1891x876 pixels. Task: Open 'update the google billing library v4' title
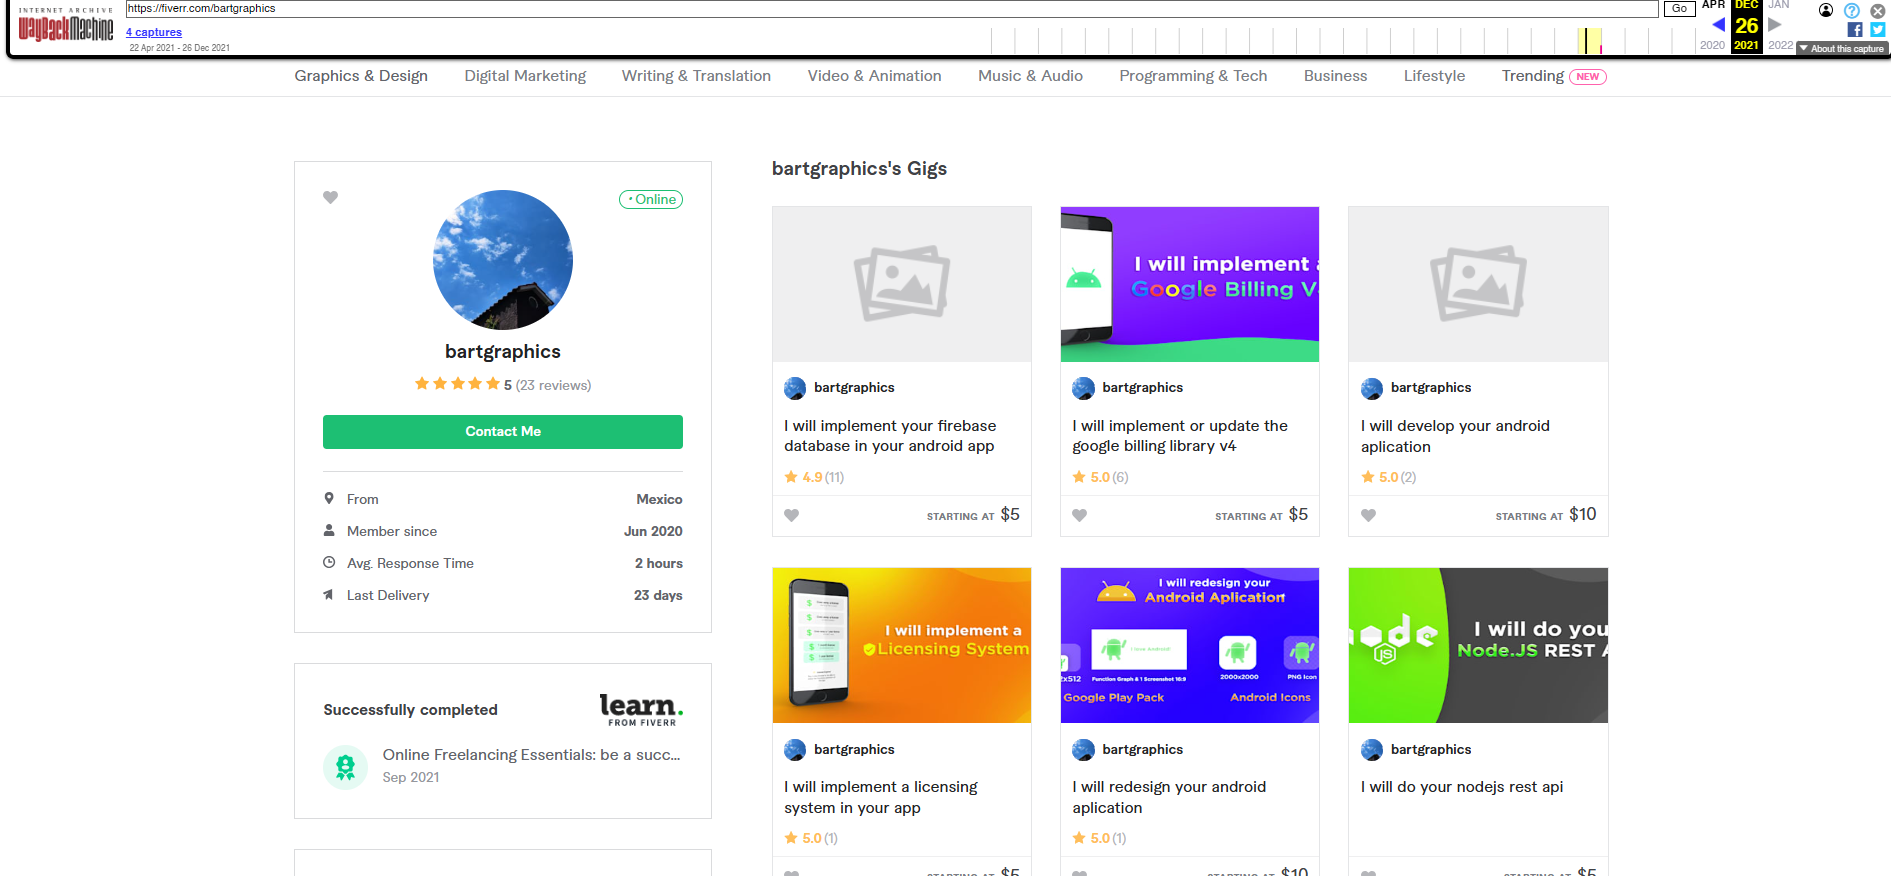(1180, 436)
